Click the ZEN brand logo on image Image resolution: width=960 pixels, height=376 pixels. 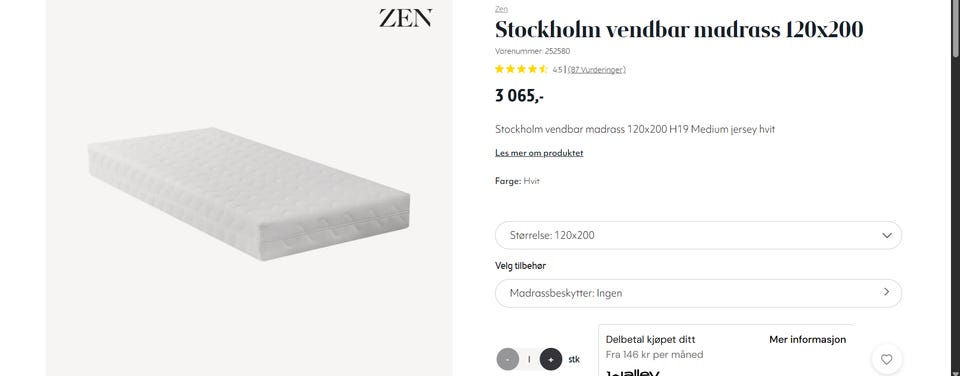click(405, 18)
